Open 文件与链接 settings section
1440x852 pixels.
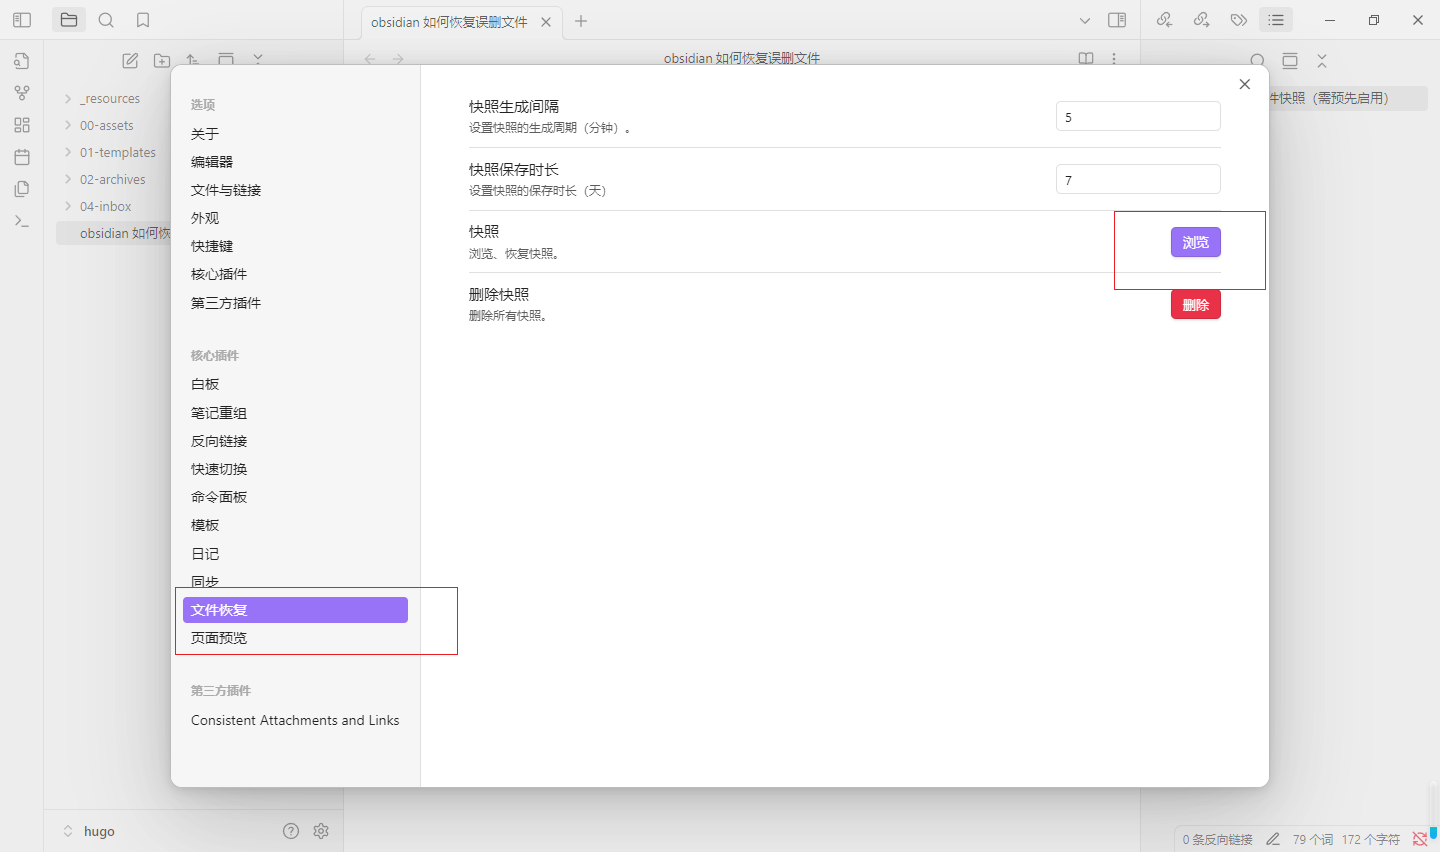[295, 190]
